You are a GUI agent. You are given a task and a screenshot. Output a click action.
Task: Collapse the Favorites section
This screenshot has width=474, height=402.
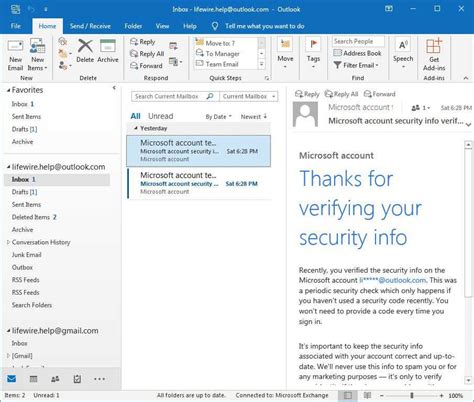8,90
